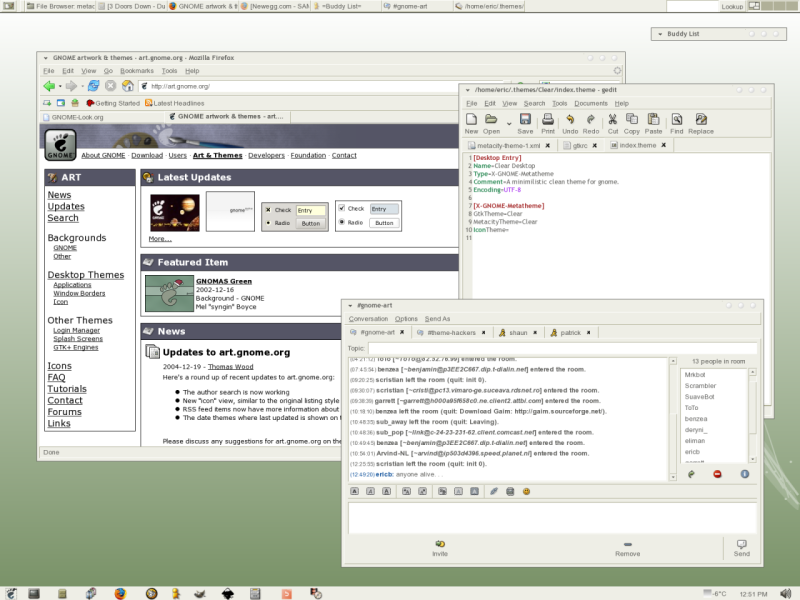Switch to gtkrc tab in gedit
This screenshot has height=600, width=800.
[580, 145]
